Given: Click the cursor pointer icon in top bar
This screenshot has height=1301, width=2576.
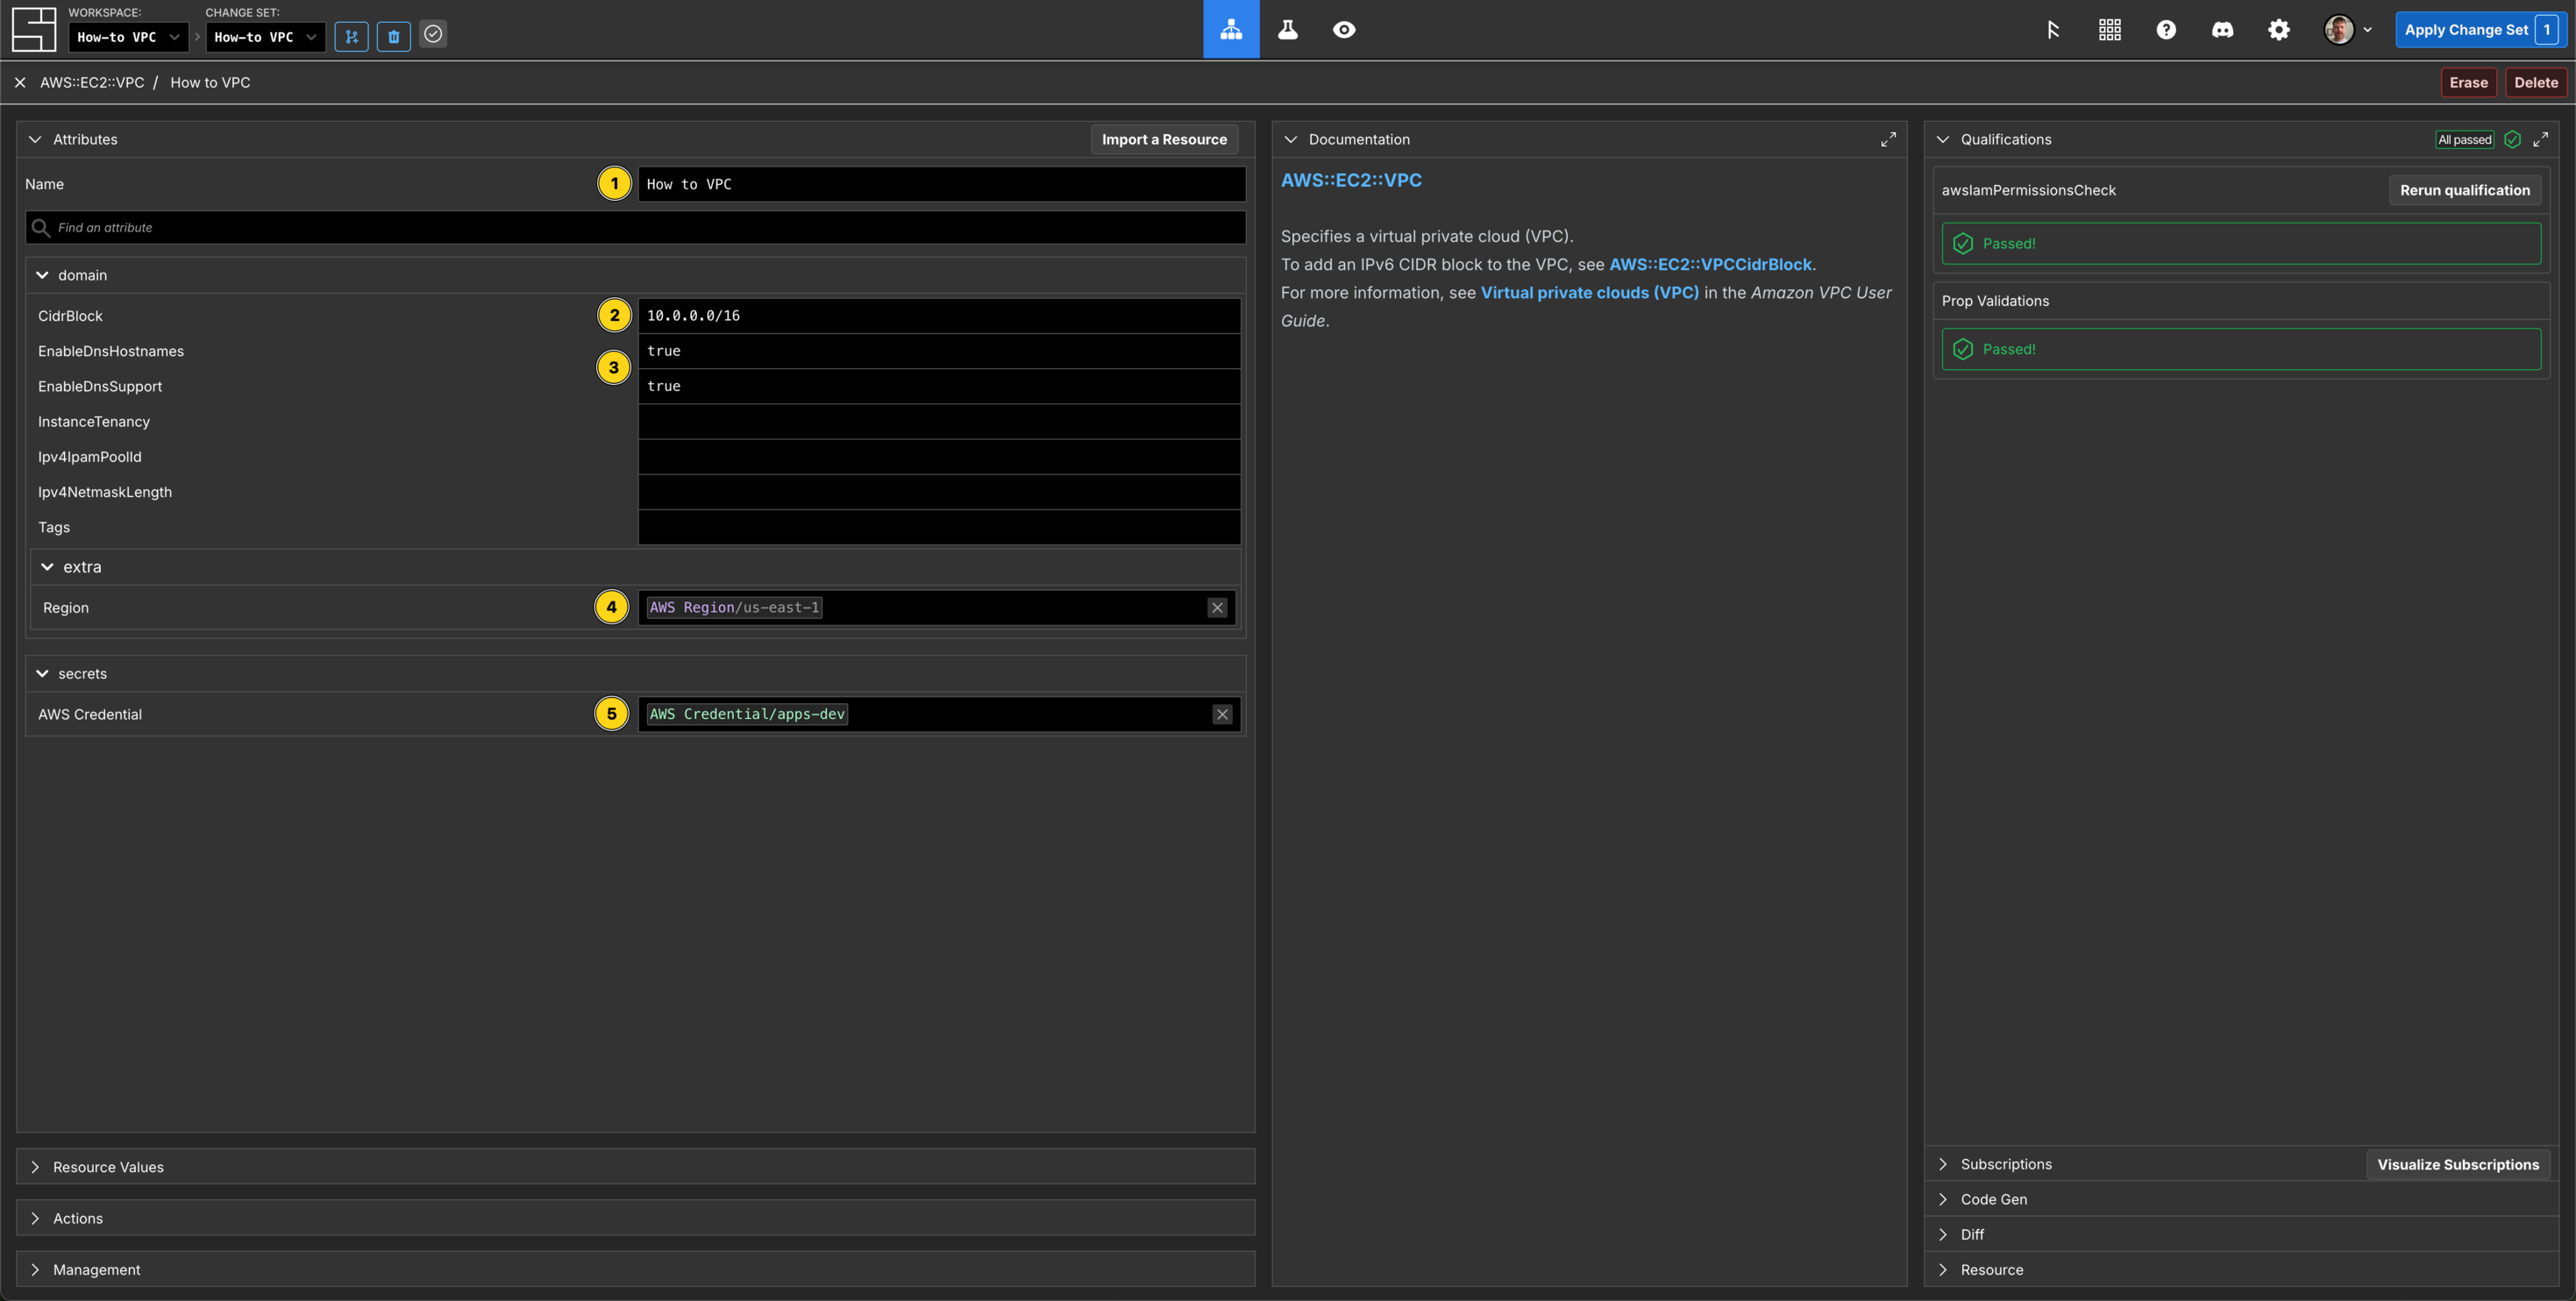Looking at the screenshot, I should coord(2053,30).
